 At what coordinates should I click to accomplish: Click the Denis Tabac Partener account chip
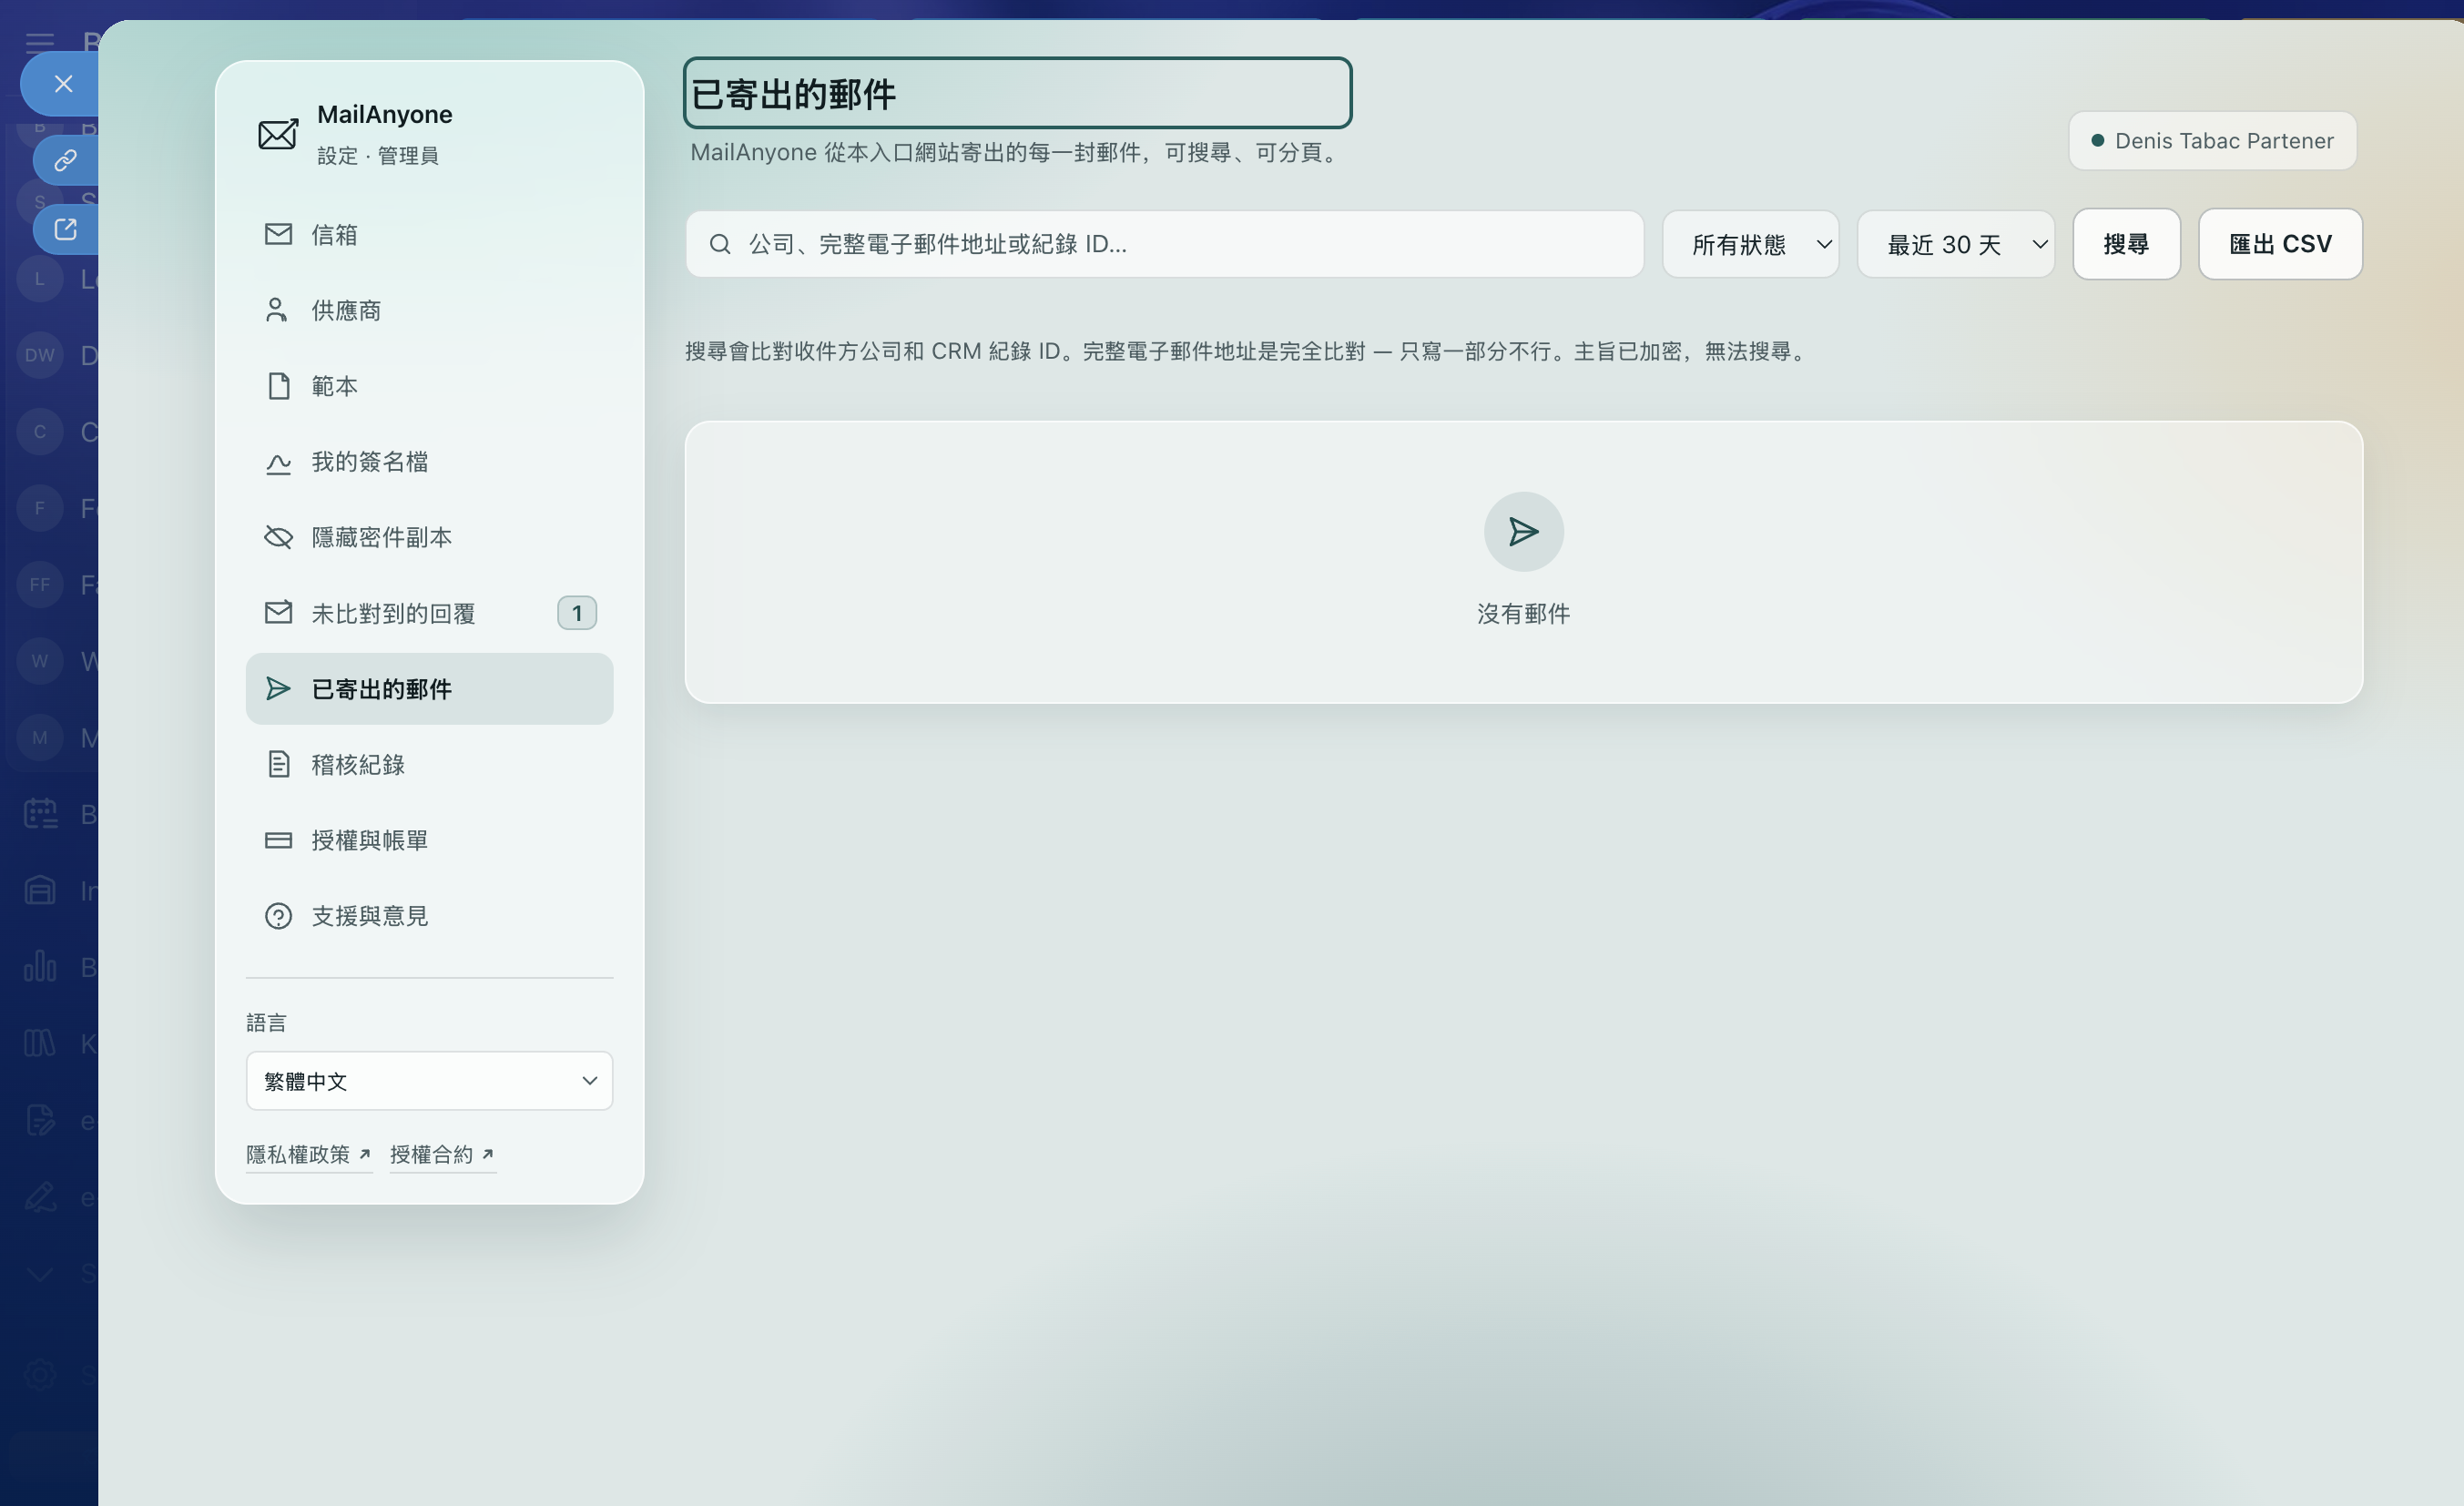[2212, 141]
